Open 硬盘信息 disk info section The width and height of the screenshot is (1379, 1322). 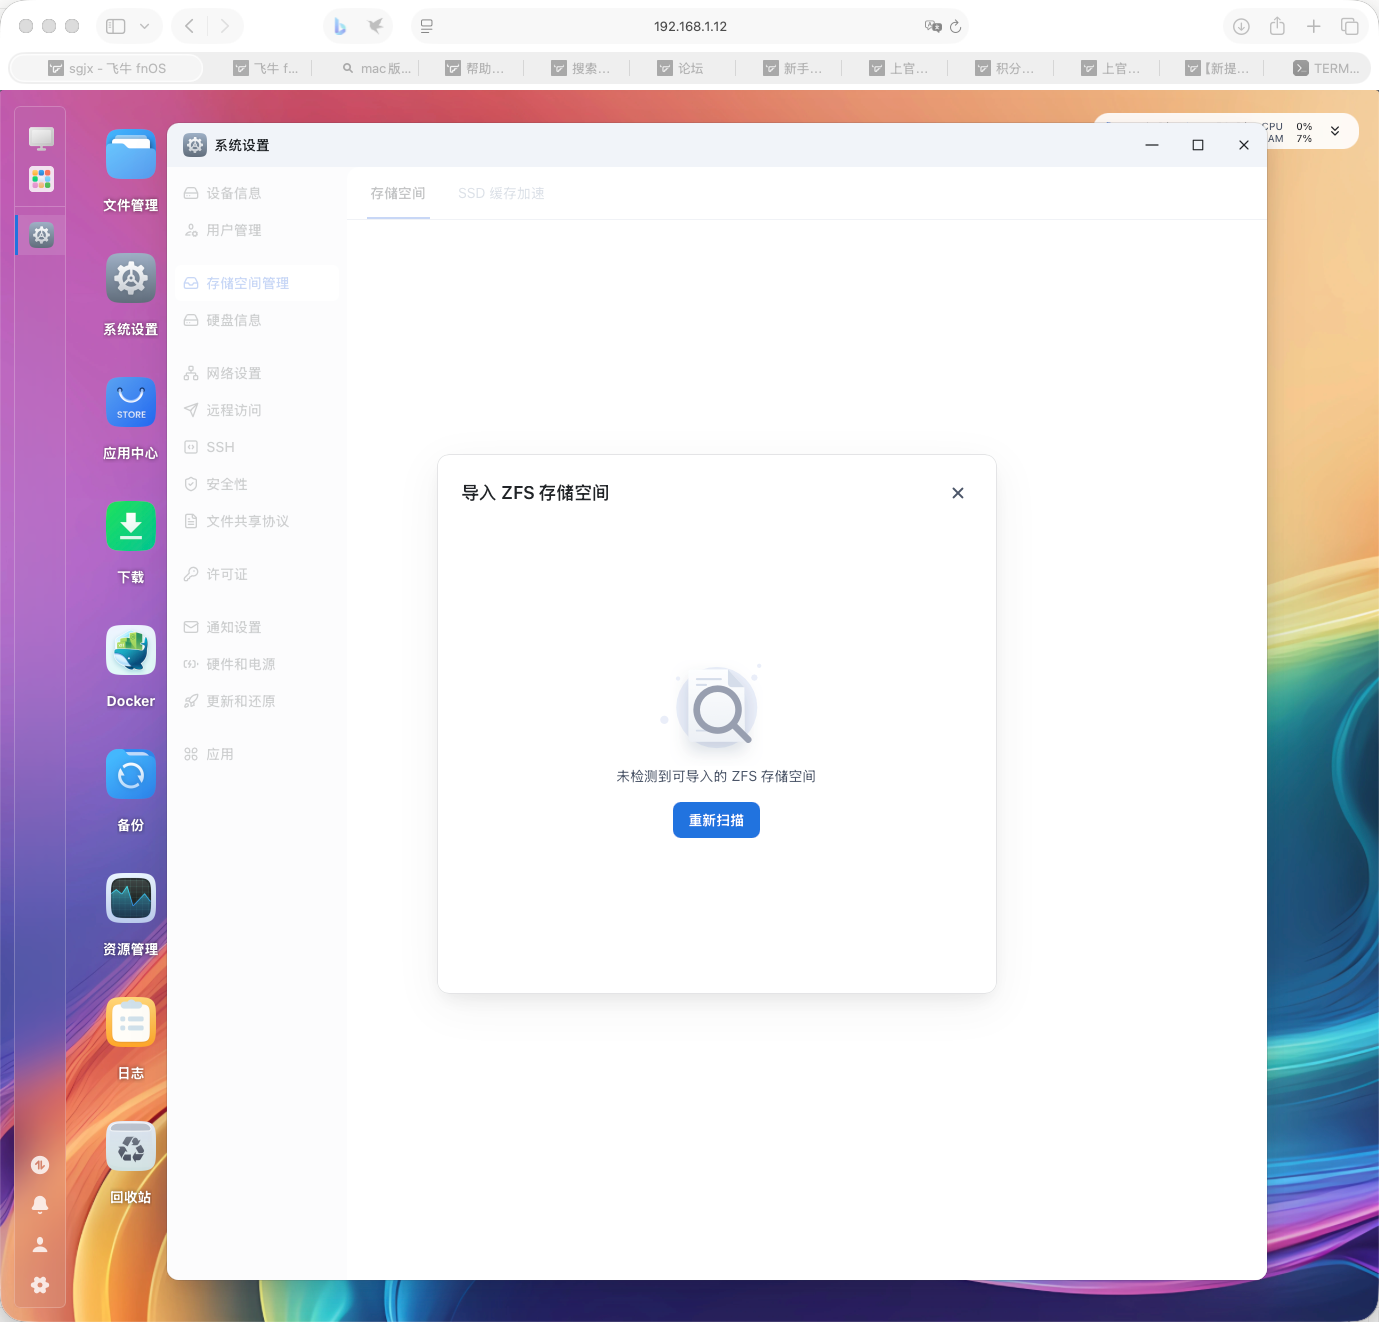[234, 320]
